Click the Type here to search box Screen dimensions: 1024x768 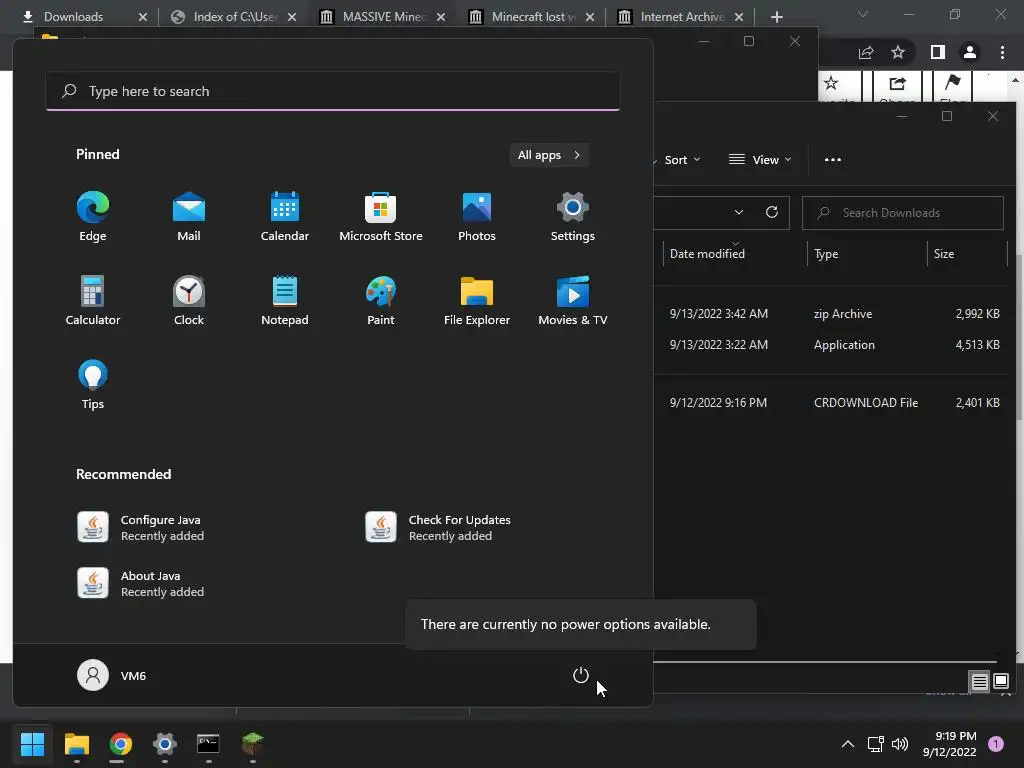coord(333,91)
